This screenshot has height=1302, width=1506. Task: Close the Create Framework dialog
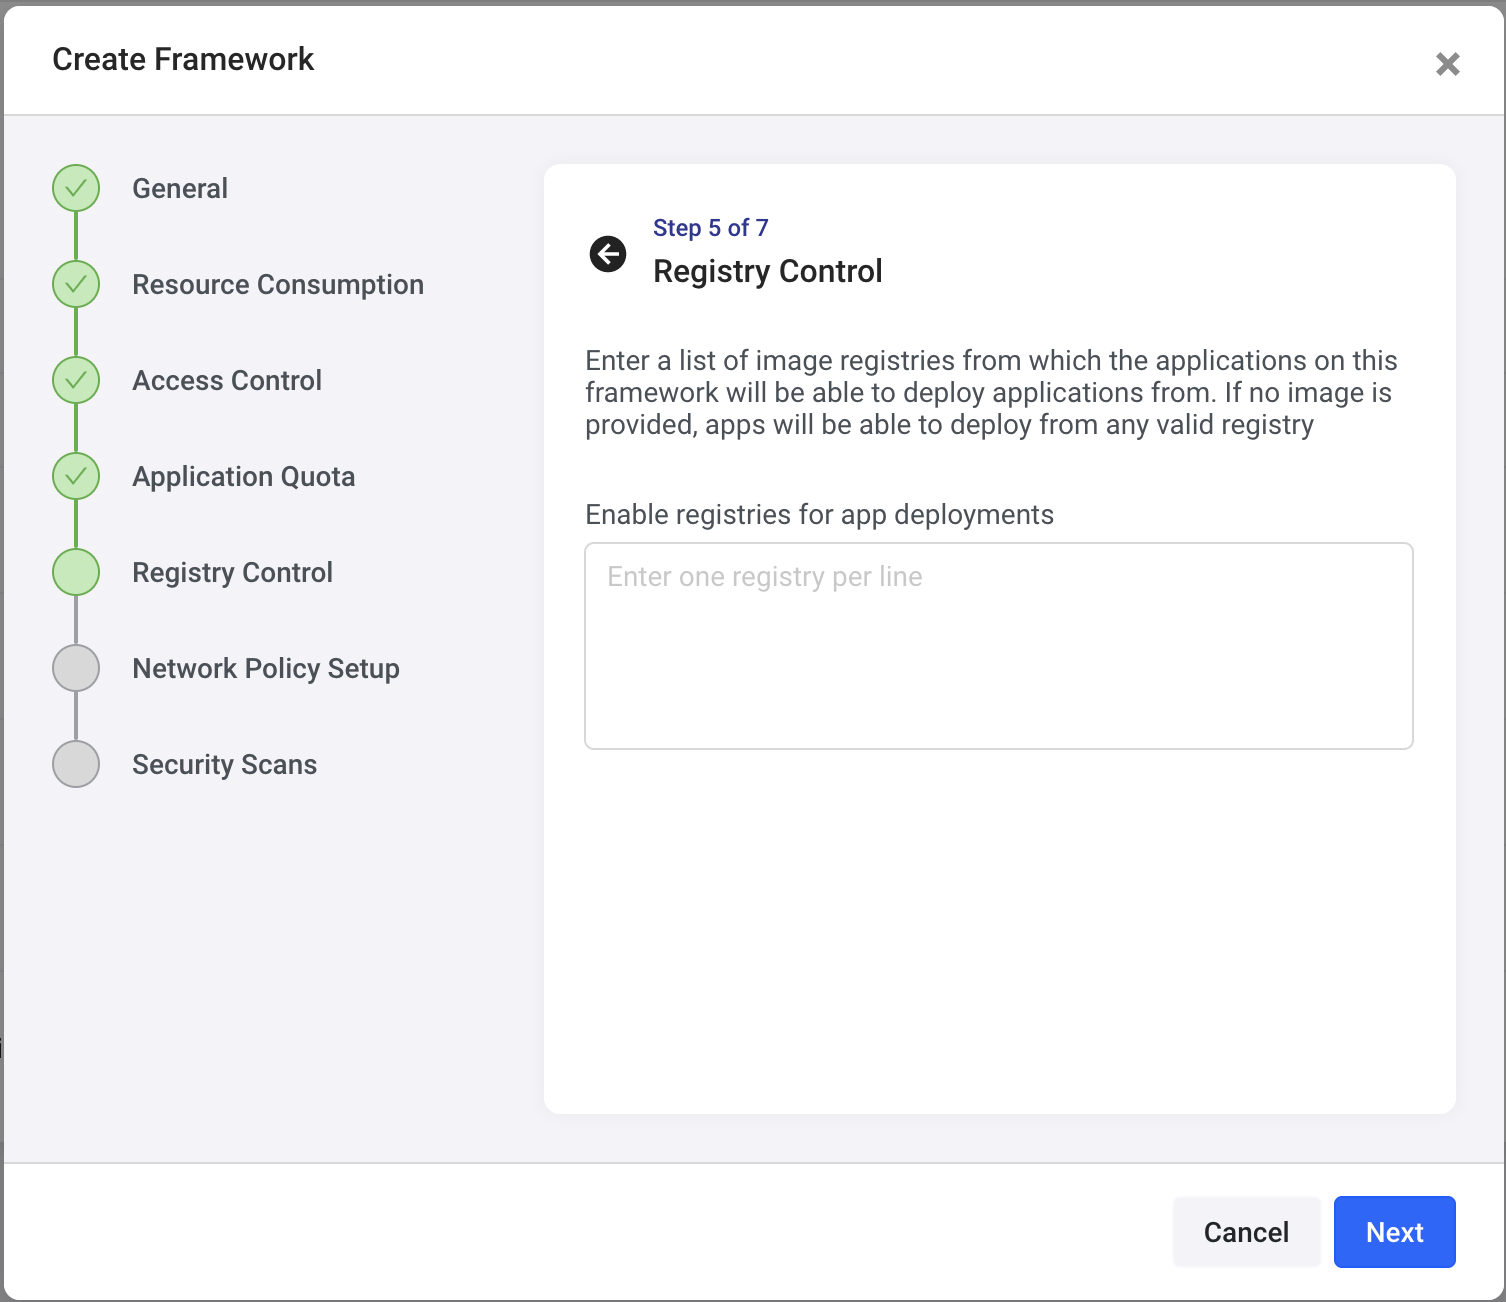1447,64
